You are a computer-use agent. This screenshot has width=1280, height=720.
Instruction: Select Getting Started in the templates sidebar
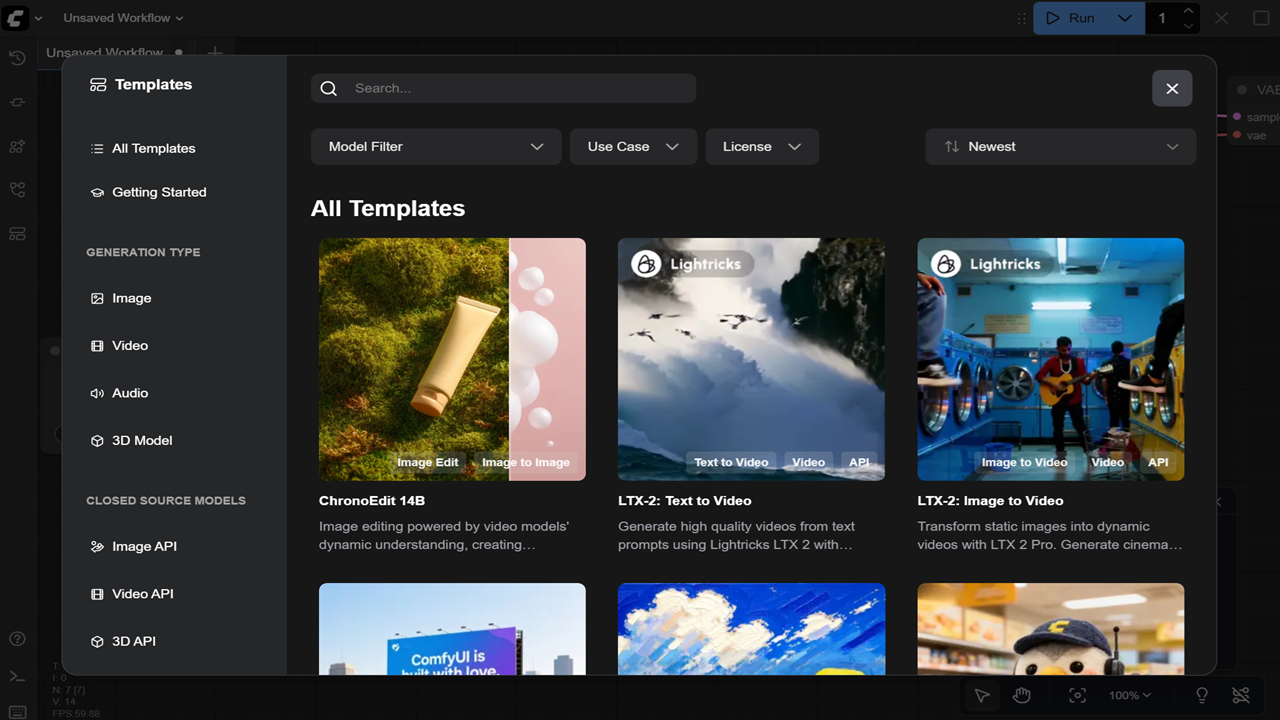point(159,192)
